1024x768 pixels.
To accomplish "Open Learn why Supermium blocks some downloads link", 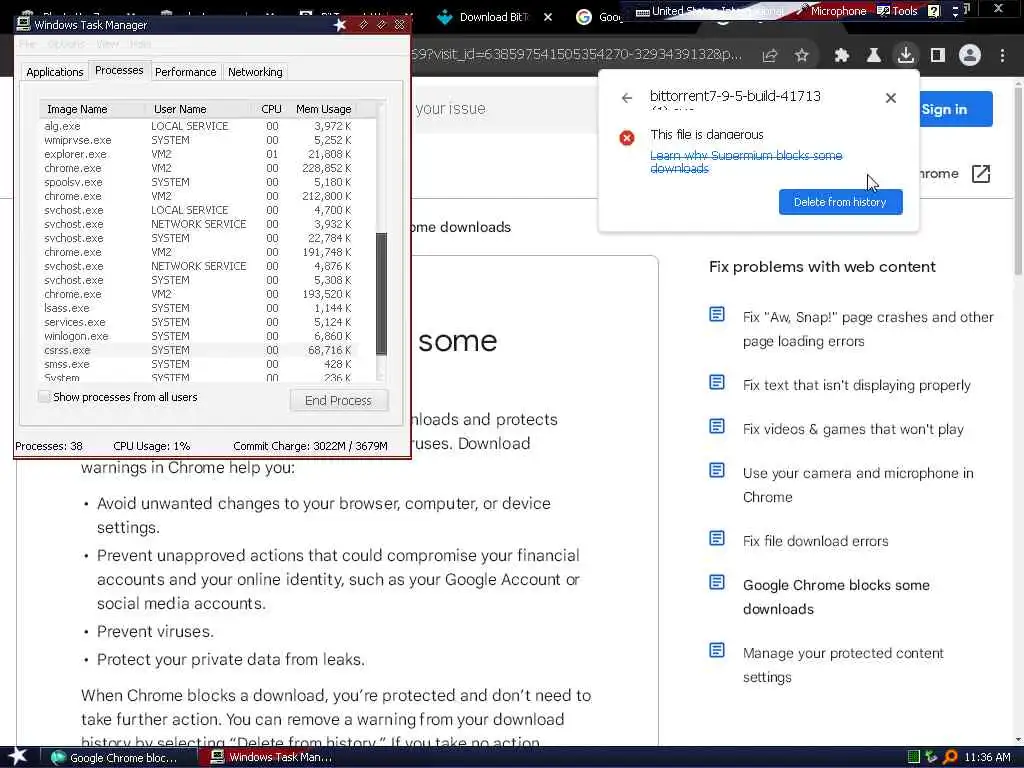I will [746, 162].
